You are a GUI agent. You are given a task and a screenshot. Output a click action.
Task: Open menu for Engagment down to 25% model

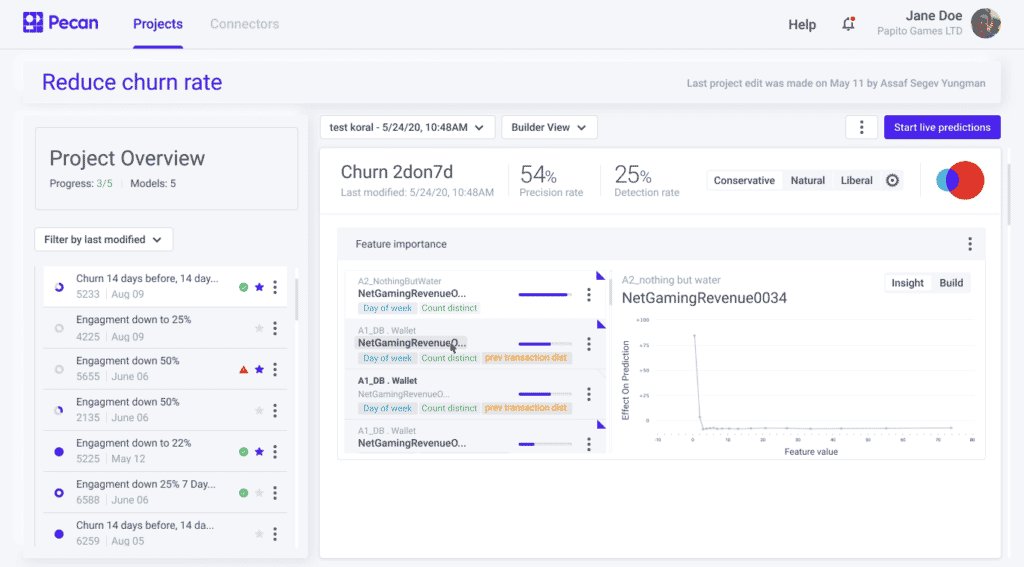(275, 328)
